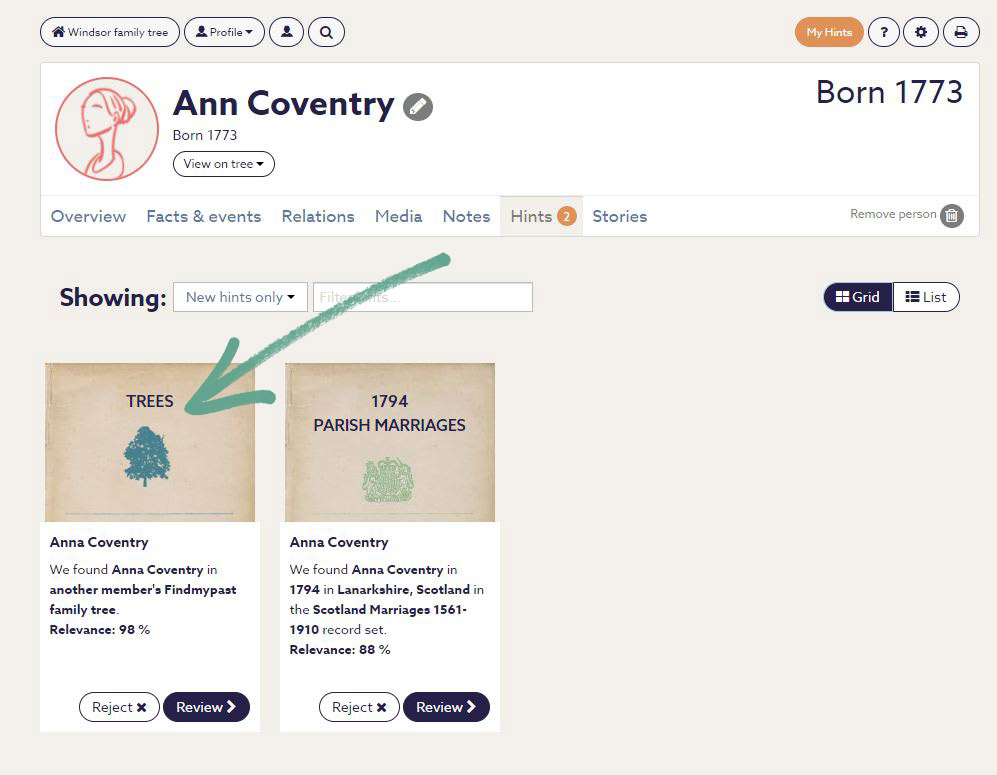Click Ann Coventry's profile avatar

[x=107, y=129]
